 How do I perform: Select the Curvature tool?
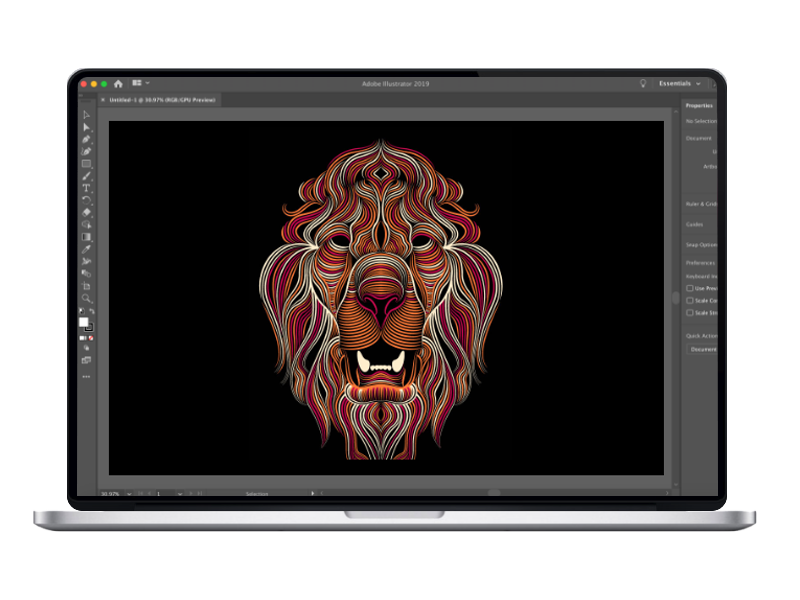[86, 152]
